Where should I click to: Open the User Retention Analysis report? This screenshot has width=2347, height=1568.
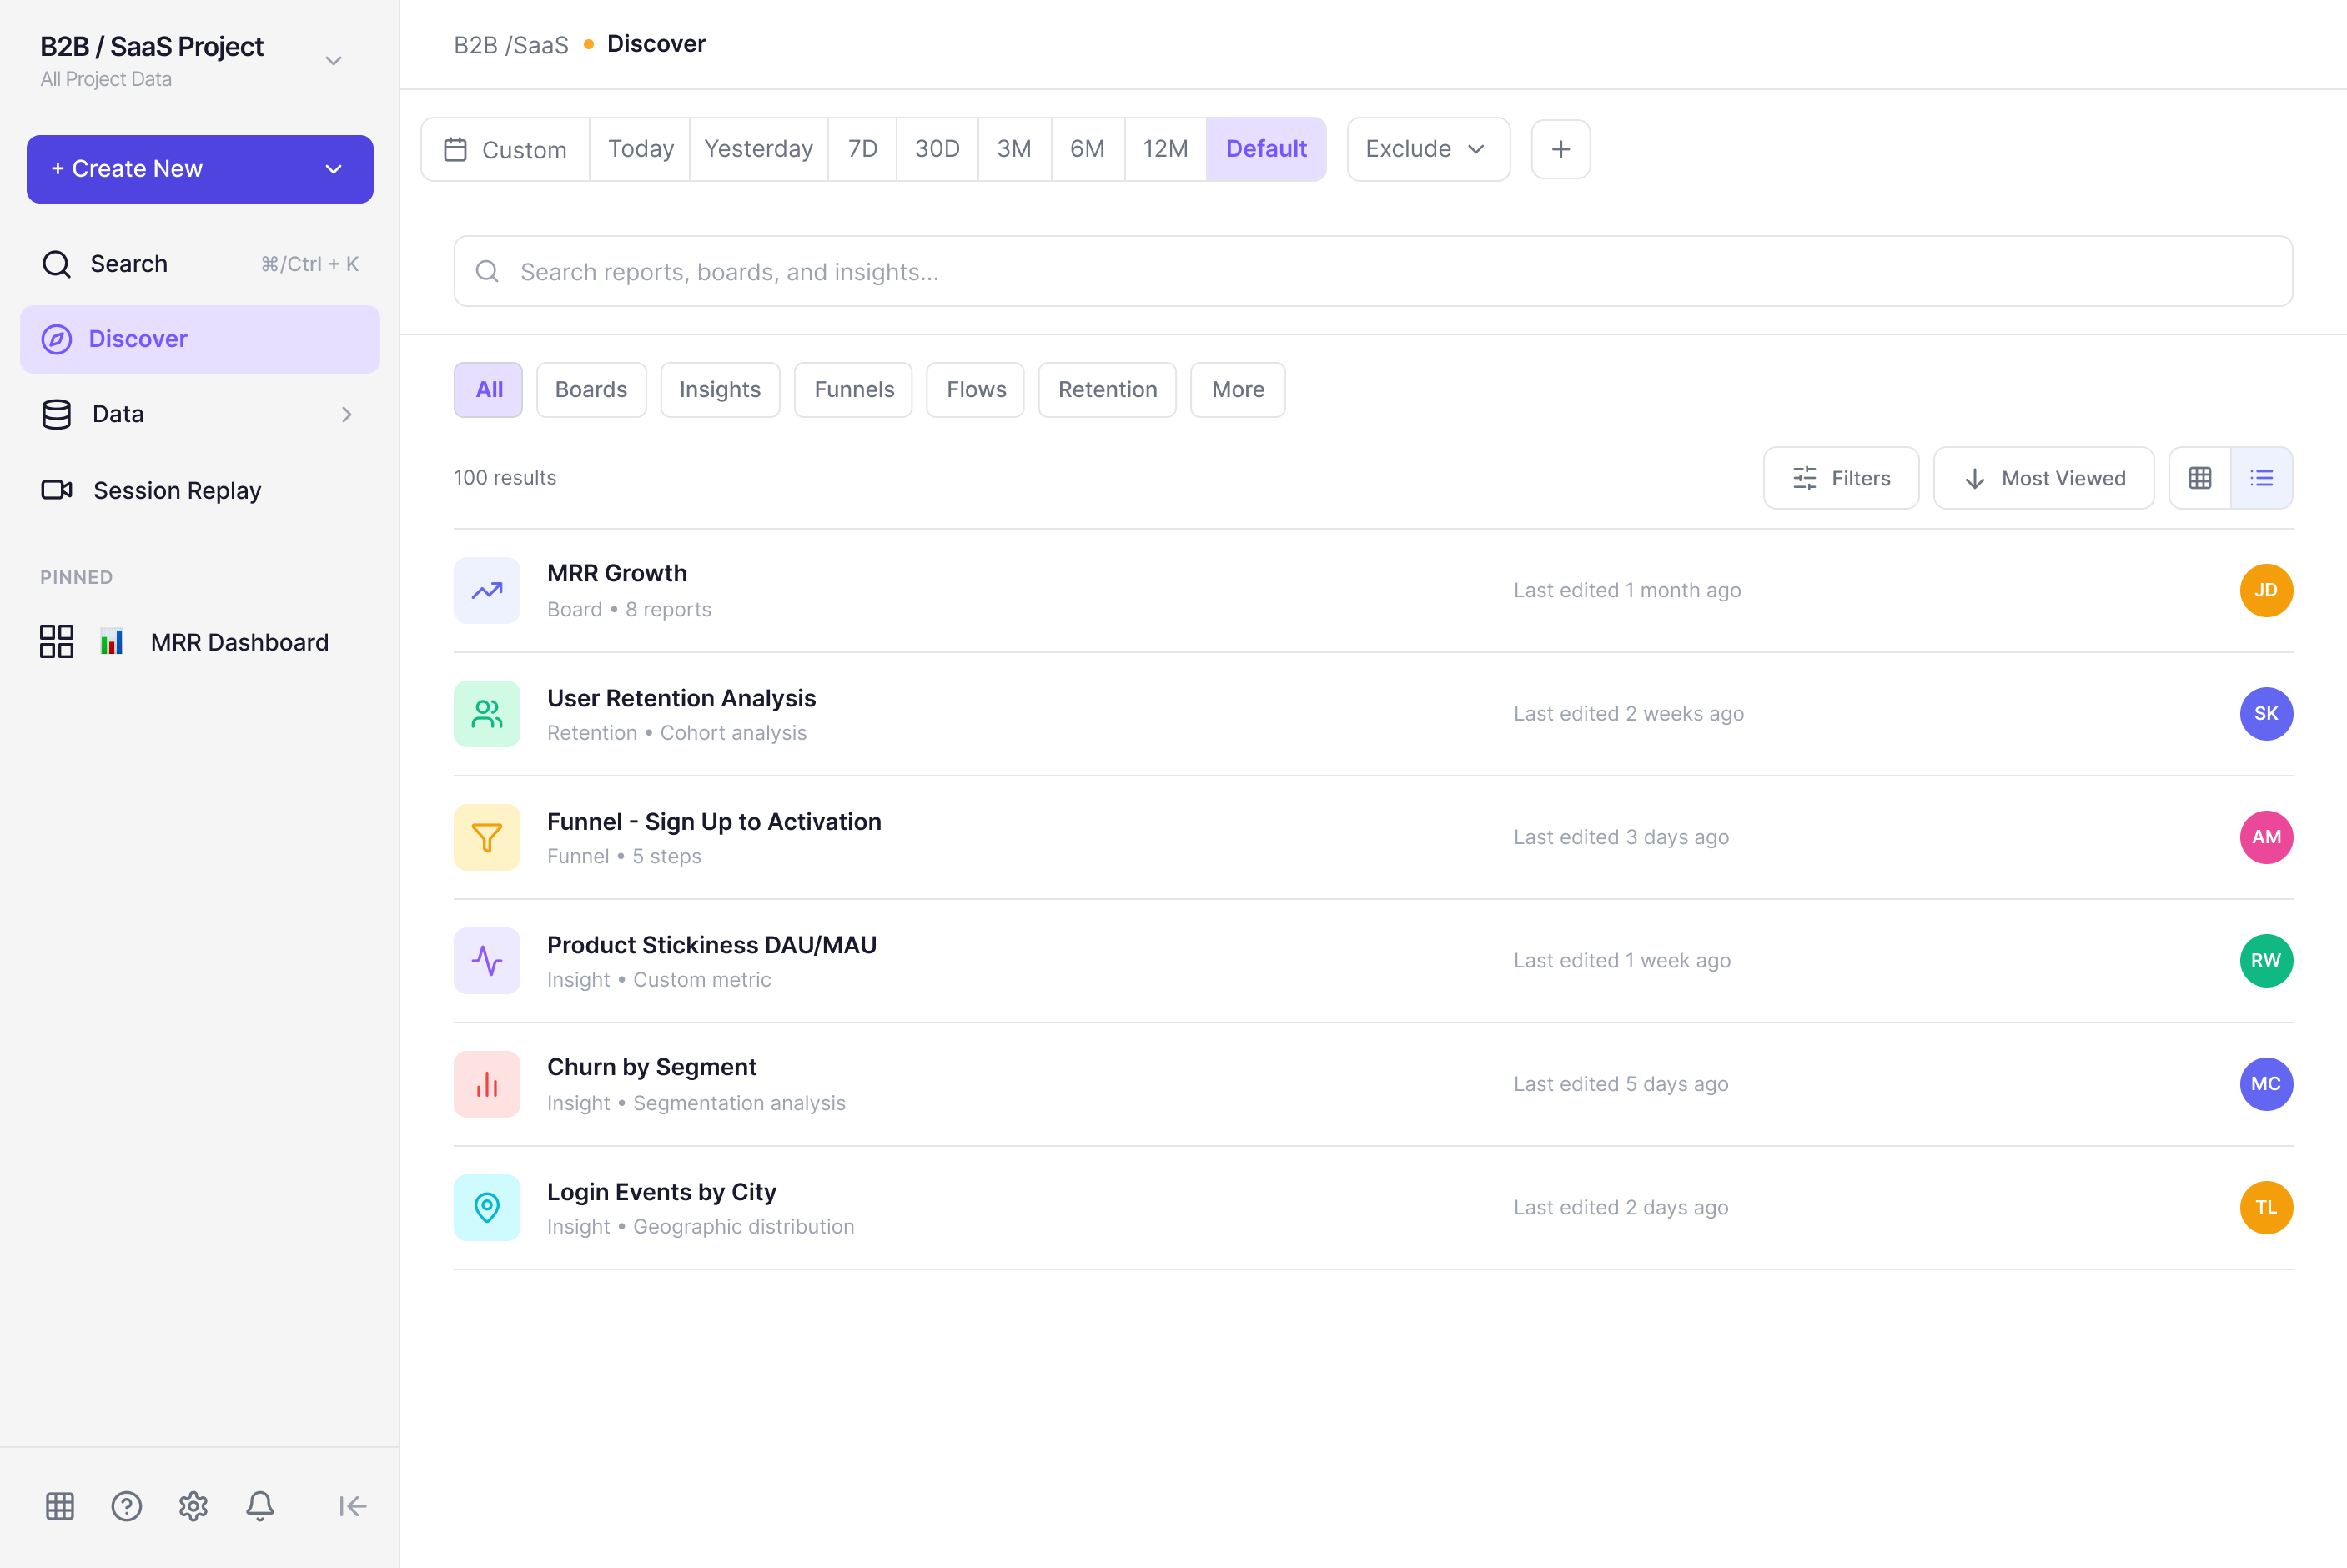681,698
